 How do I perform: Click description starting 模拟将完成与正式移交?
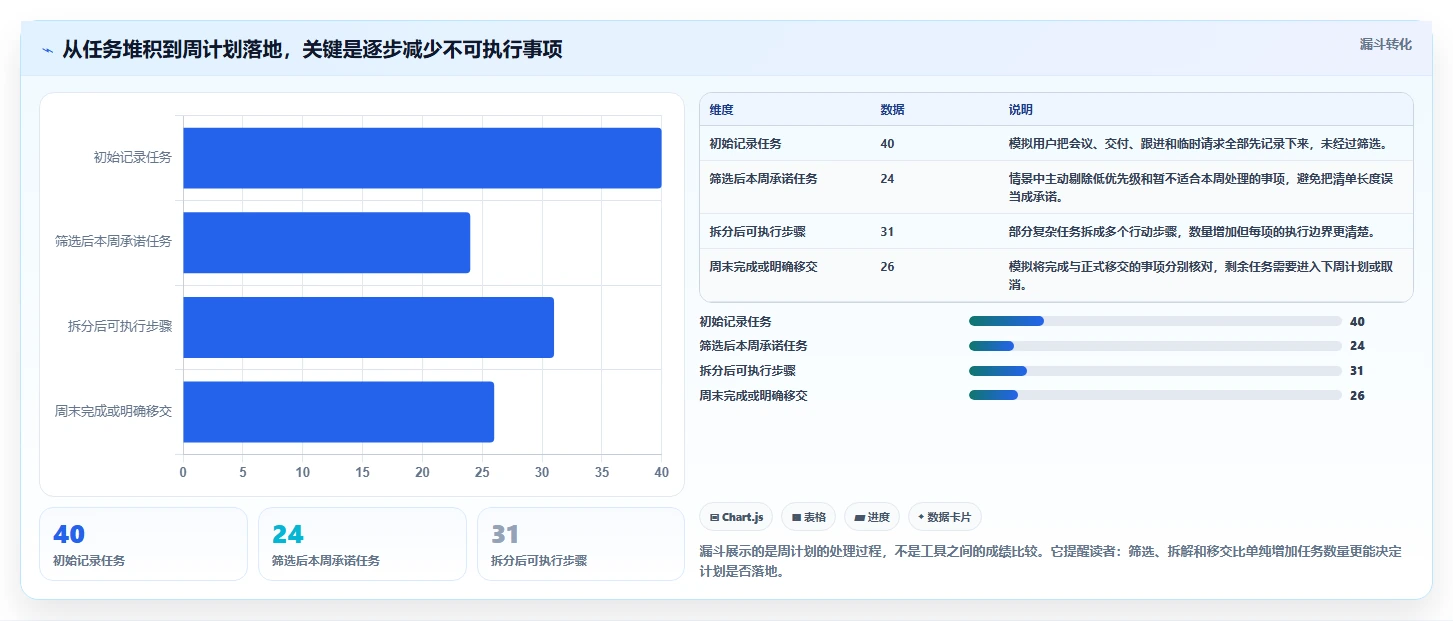coord(1201,275)
